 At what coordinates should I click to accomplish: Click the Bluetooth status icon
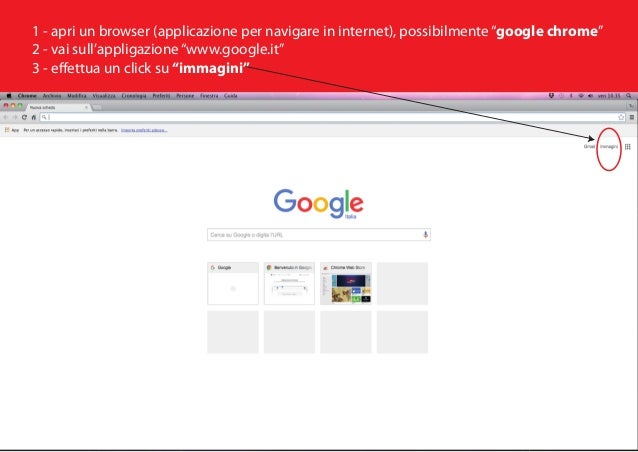571,96
